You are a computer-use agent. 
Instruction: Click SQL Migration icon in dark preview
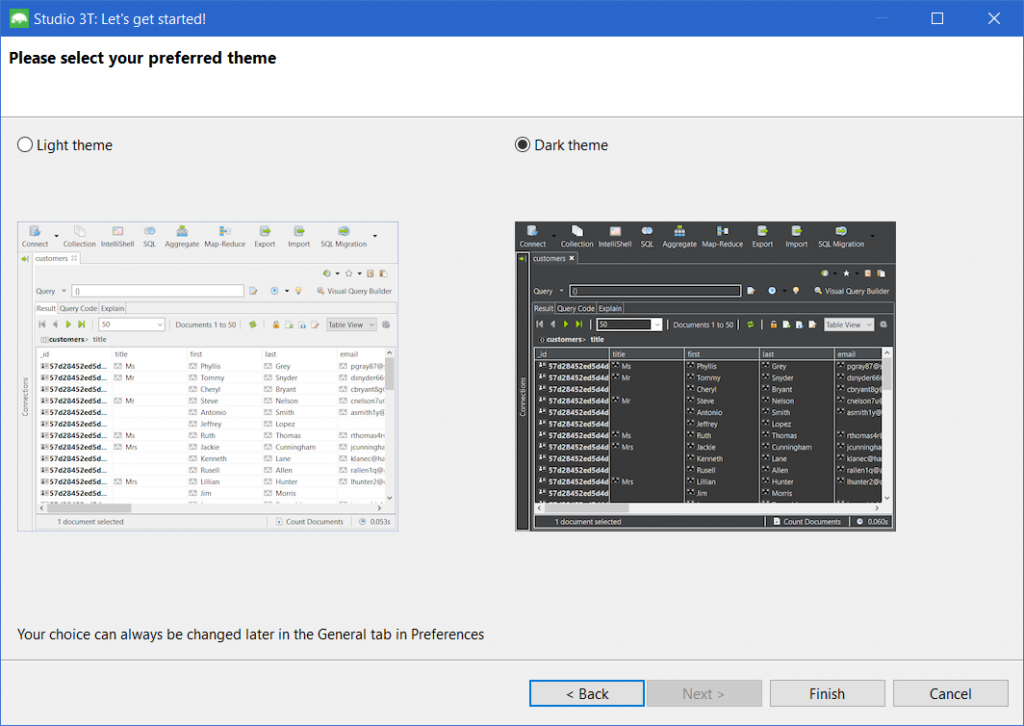(x=841, y=231)
